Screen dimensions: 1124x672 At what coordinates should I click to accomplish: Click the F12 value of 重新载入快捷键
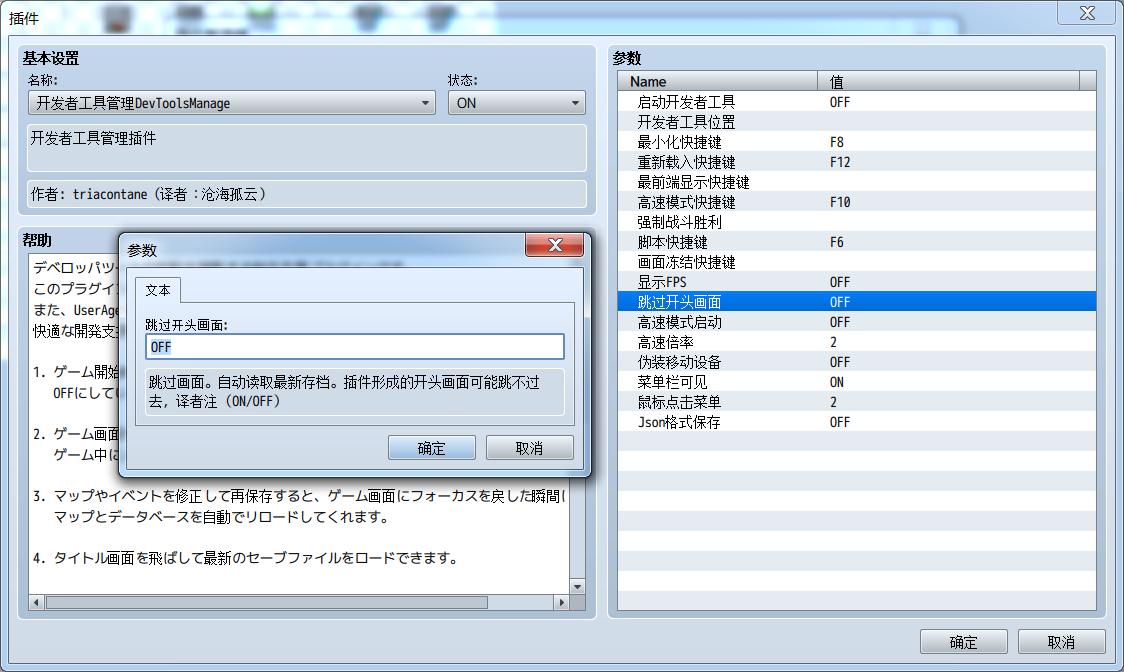(839, 162)
